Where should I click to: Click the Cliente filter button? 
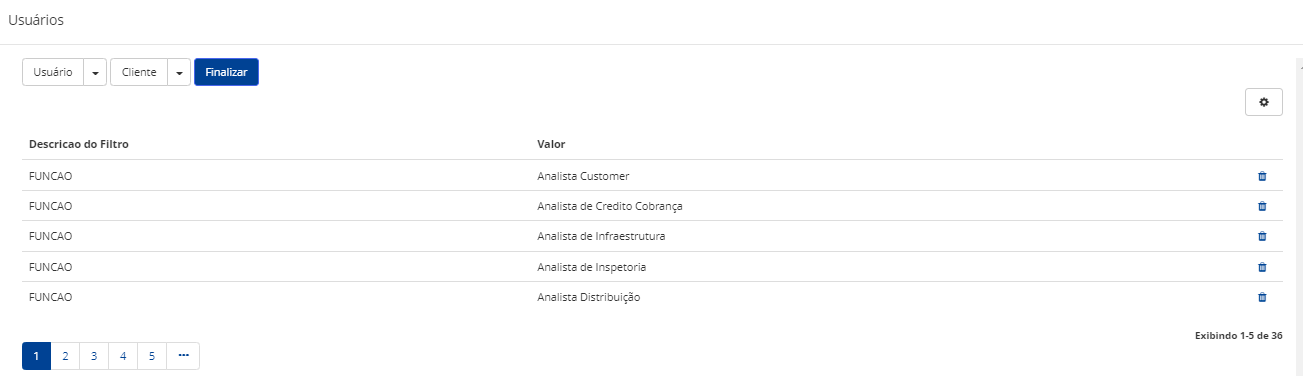[139, 73]
